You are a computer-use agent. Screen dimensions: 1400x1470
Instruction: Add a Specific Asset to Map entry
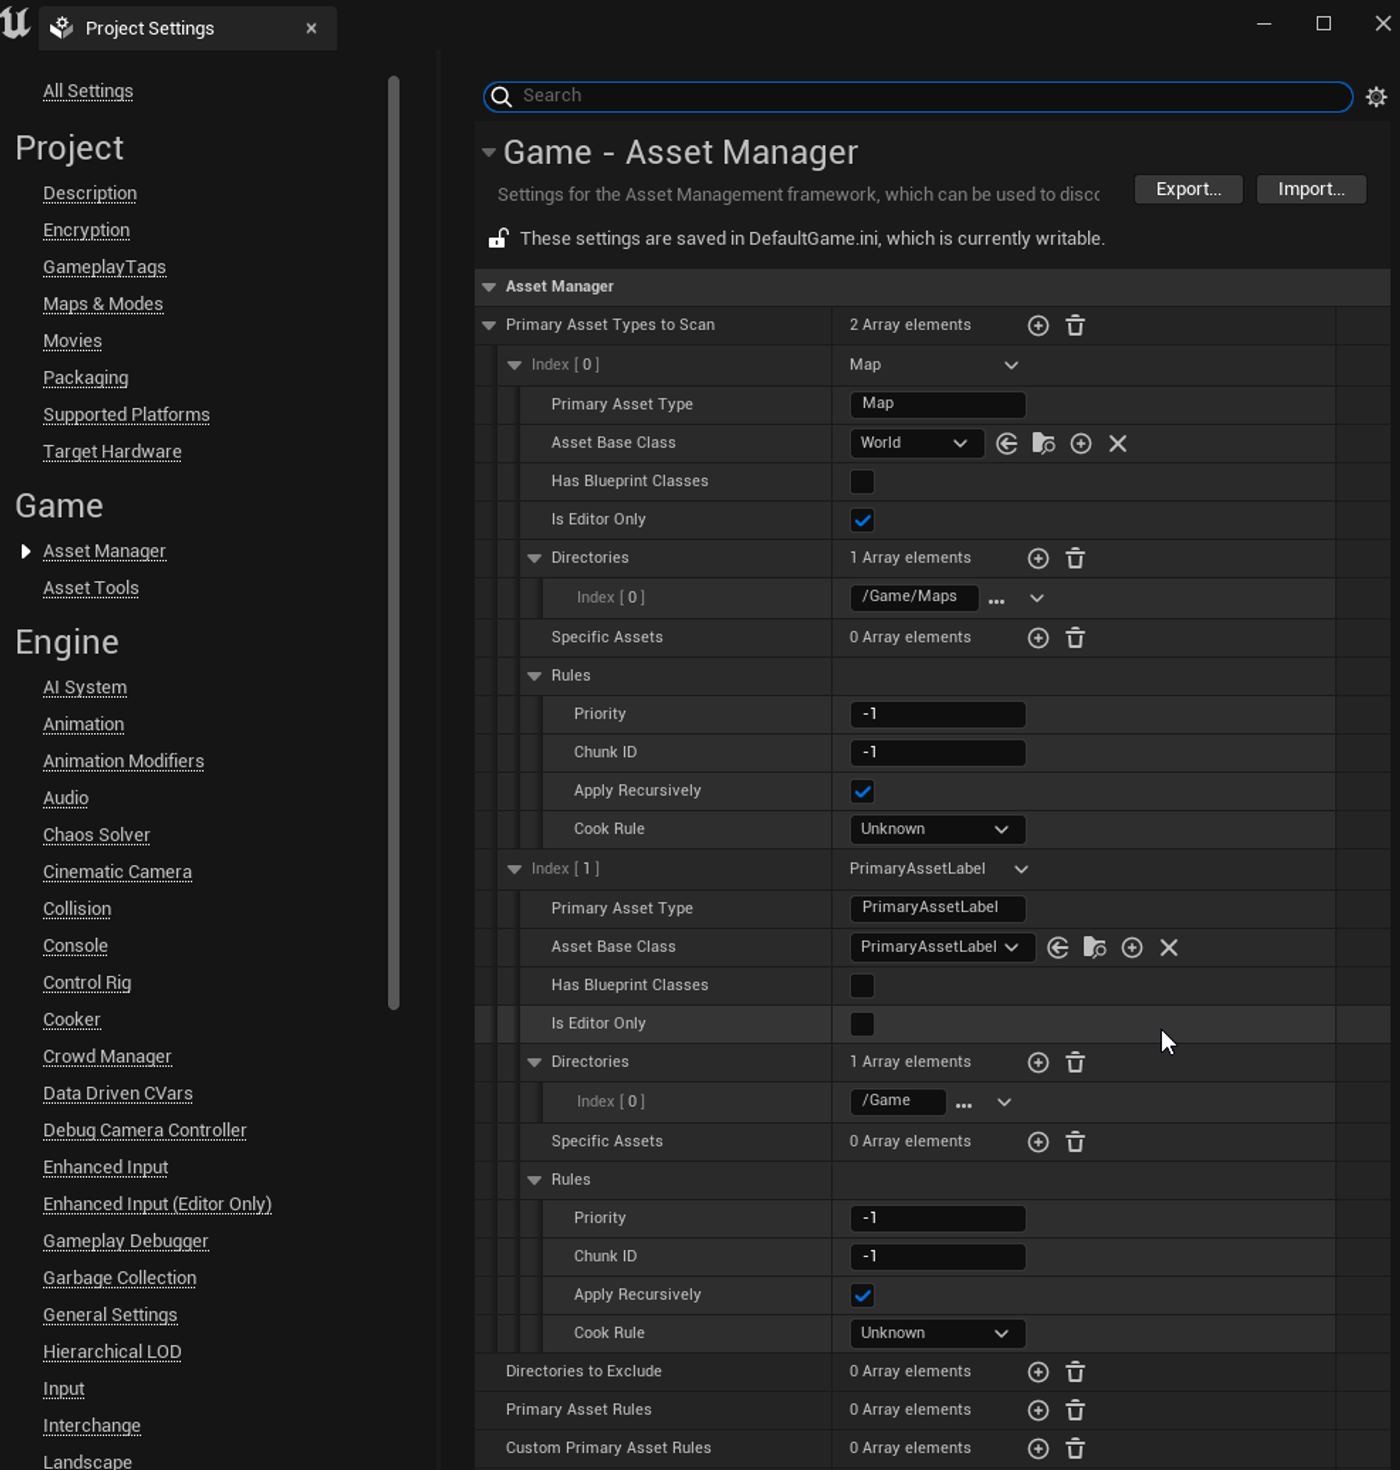click(1038, 638)
